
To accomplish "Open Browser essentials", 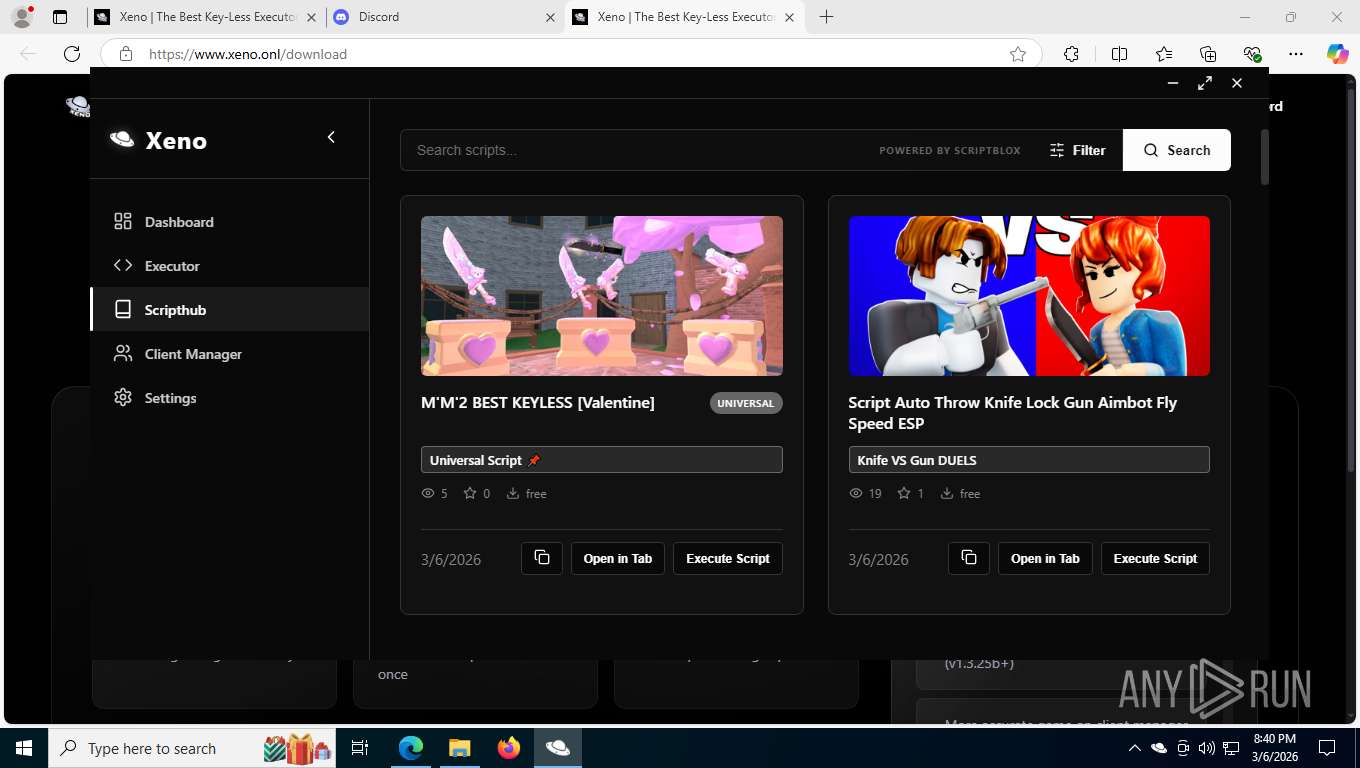I will (x=1252, y=54).
